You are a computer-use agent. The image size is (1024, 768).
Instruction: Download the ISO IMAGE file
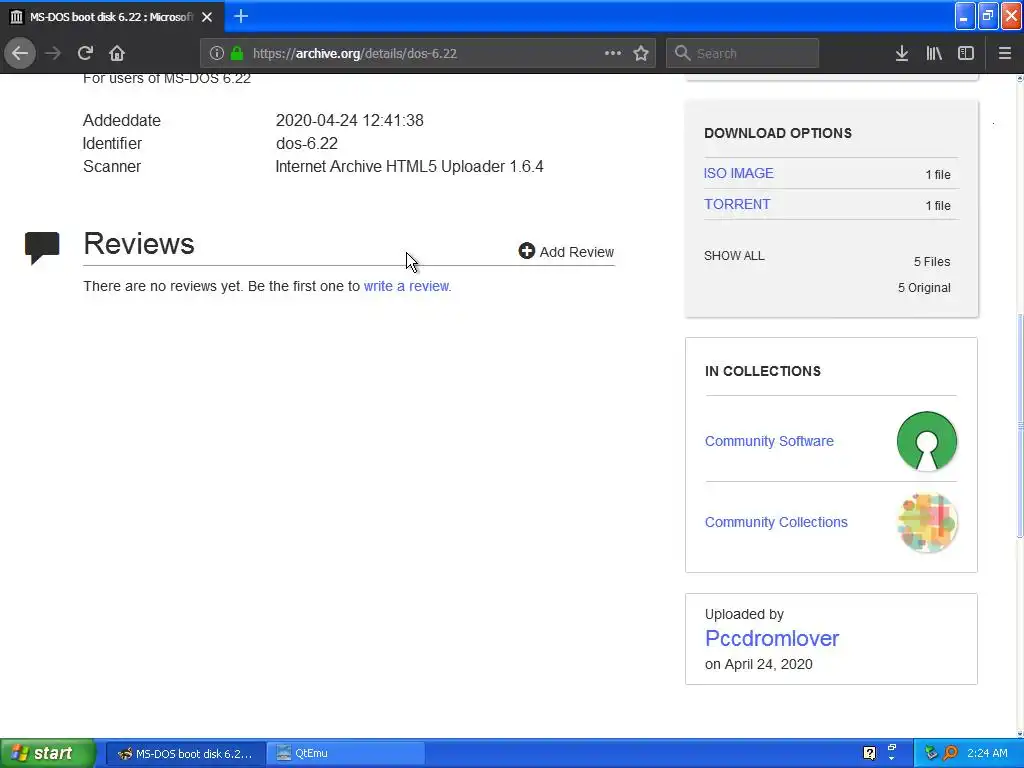(739, 173)
